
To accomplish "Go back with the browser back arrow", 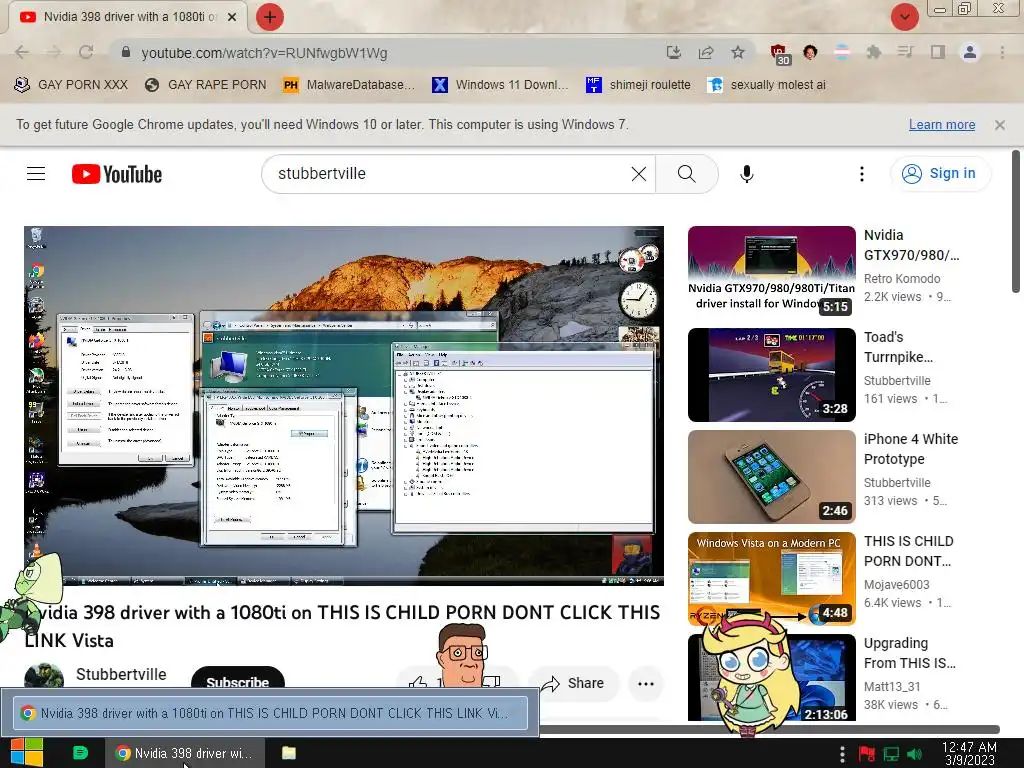I will point(22,52).
